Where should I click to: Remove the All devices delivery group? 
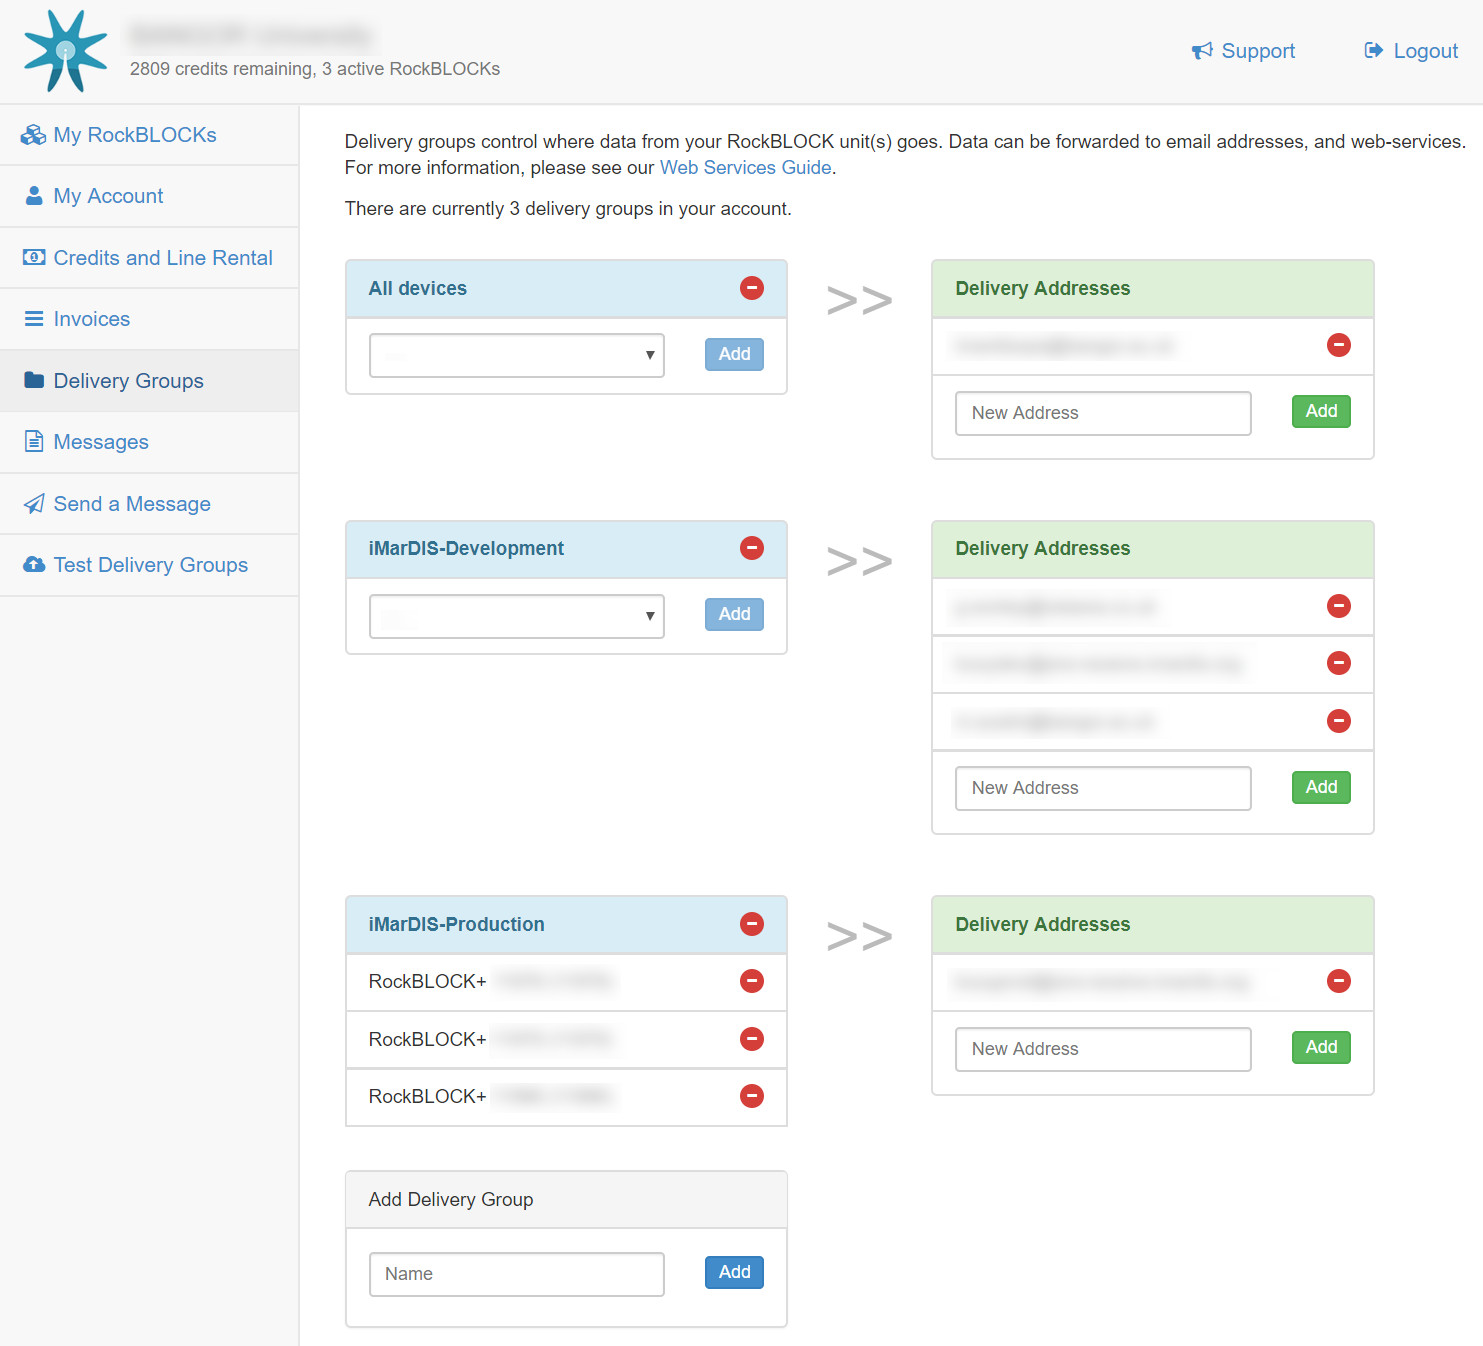point(752,288)
